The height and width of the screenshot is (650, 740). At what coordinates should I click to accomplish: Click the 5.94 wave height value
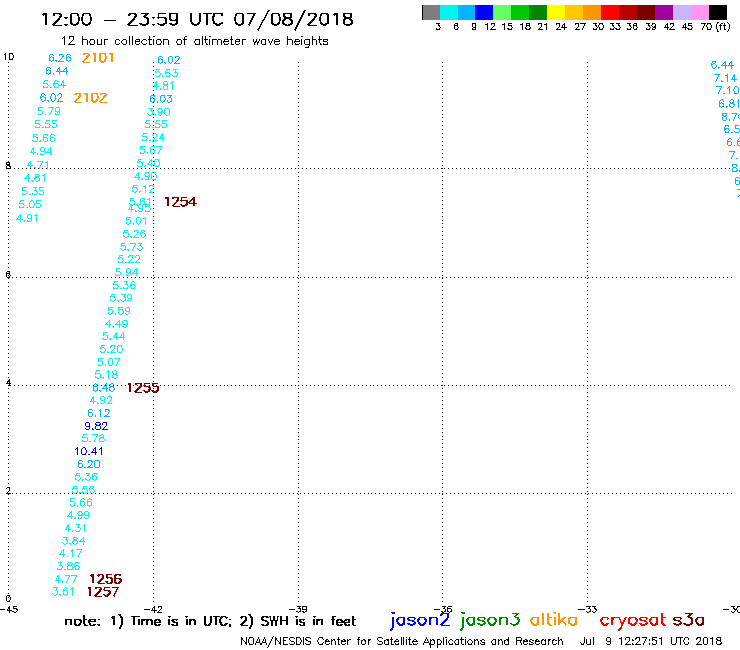coord(126,272)
